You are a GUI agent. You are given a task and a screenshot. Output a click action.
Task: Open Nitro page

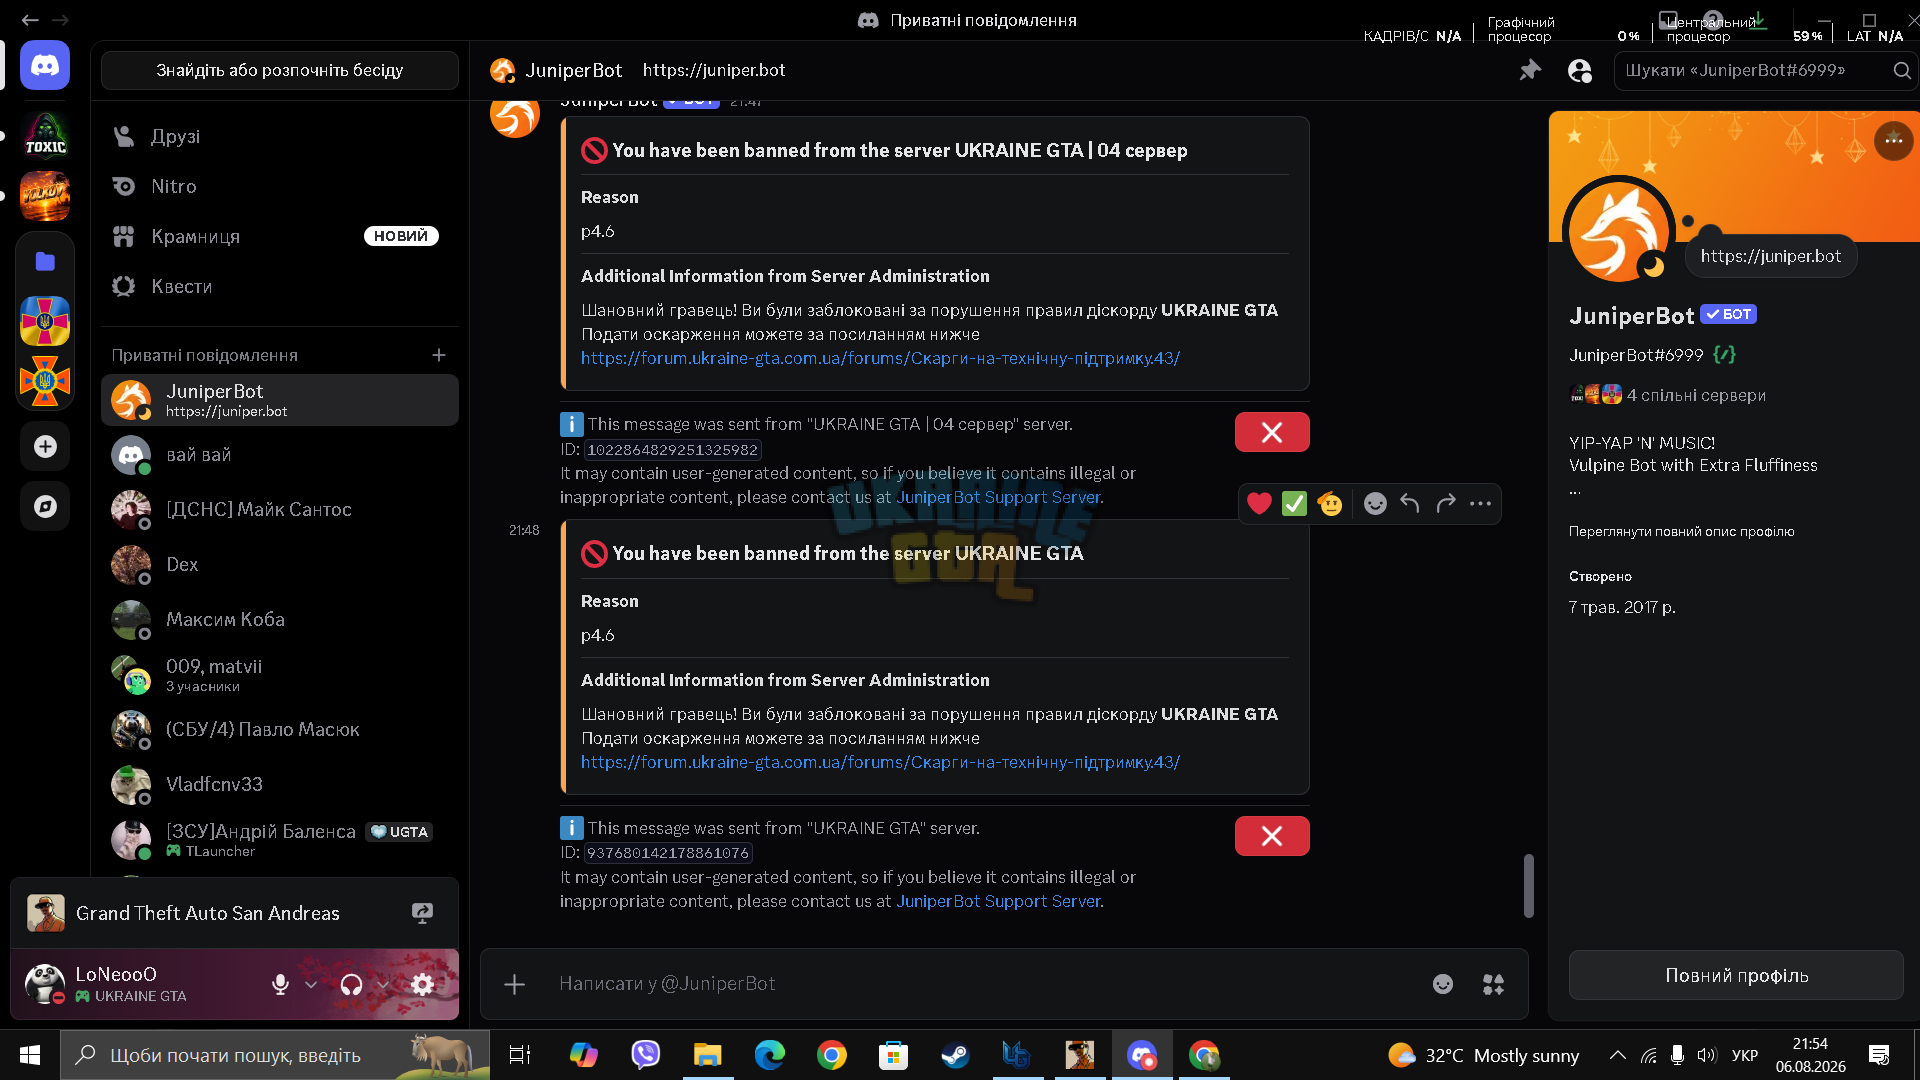click(280, 186)
